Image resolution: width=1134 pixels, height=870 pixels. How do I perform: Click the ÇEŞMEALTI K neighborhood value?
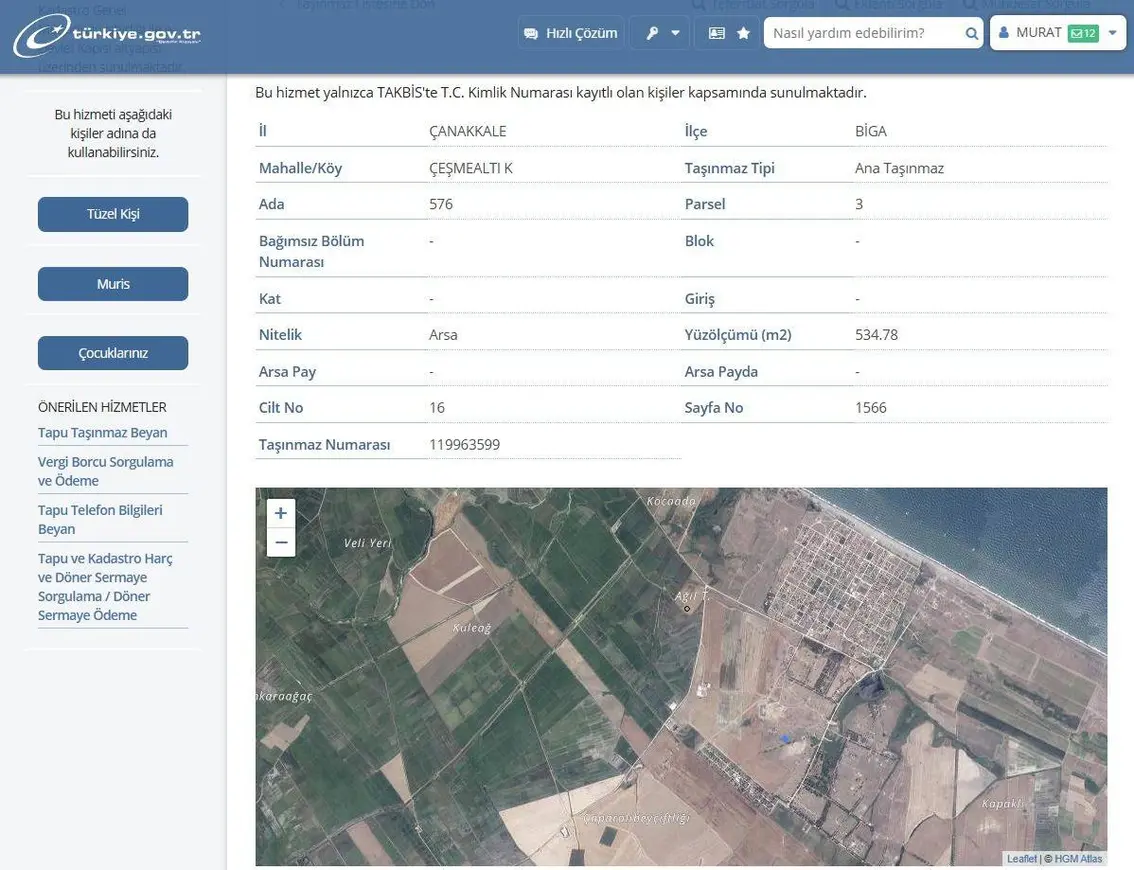(471, 168)
